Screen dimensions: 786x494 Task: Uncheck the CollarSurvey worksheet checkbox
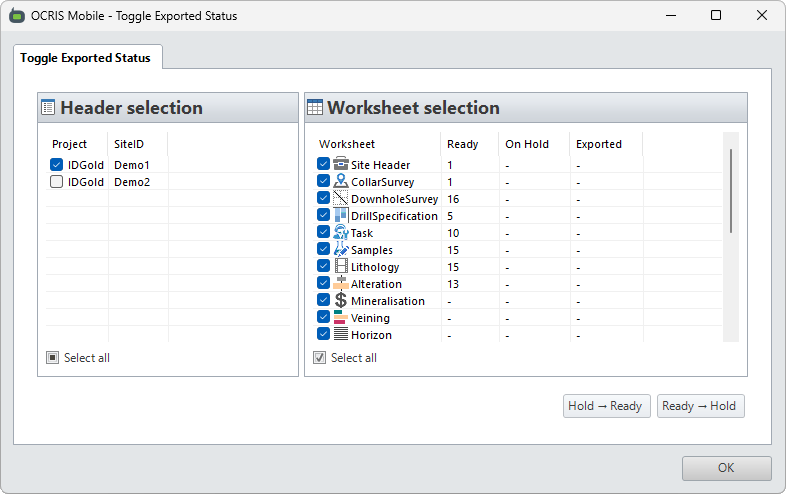(323, 181)
